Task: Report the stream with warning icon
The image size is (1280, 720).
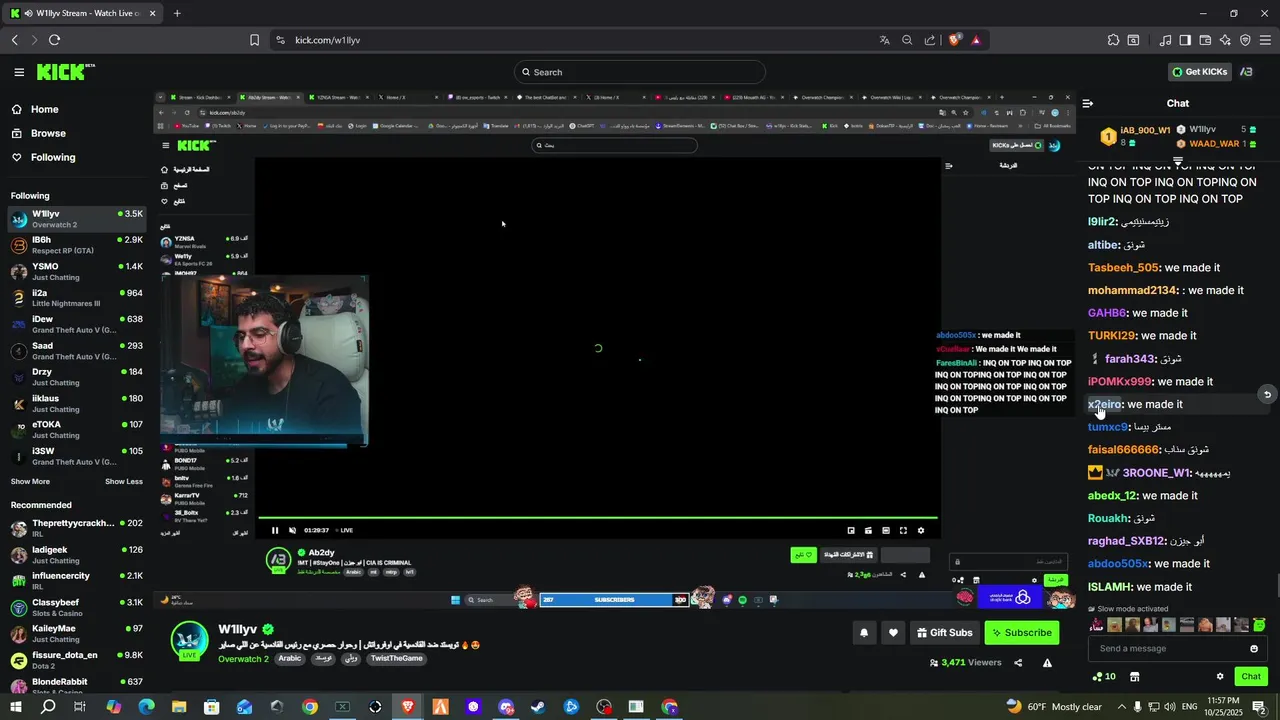Action: click(x=1047, y=663)
